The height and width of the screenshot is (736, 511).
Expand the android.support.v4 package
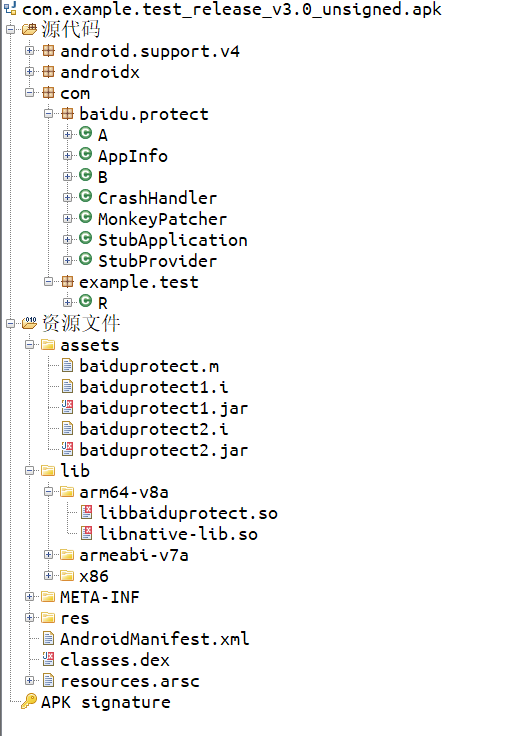[x=30, y=50]
